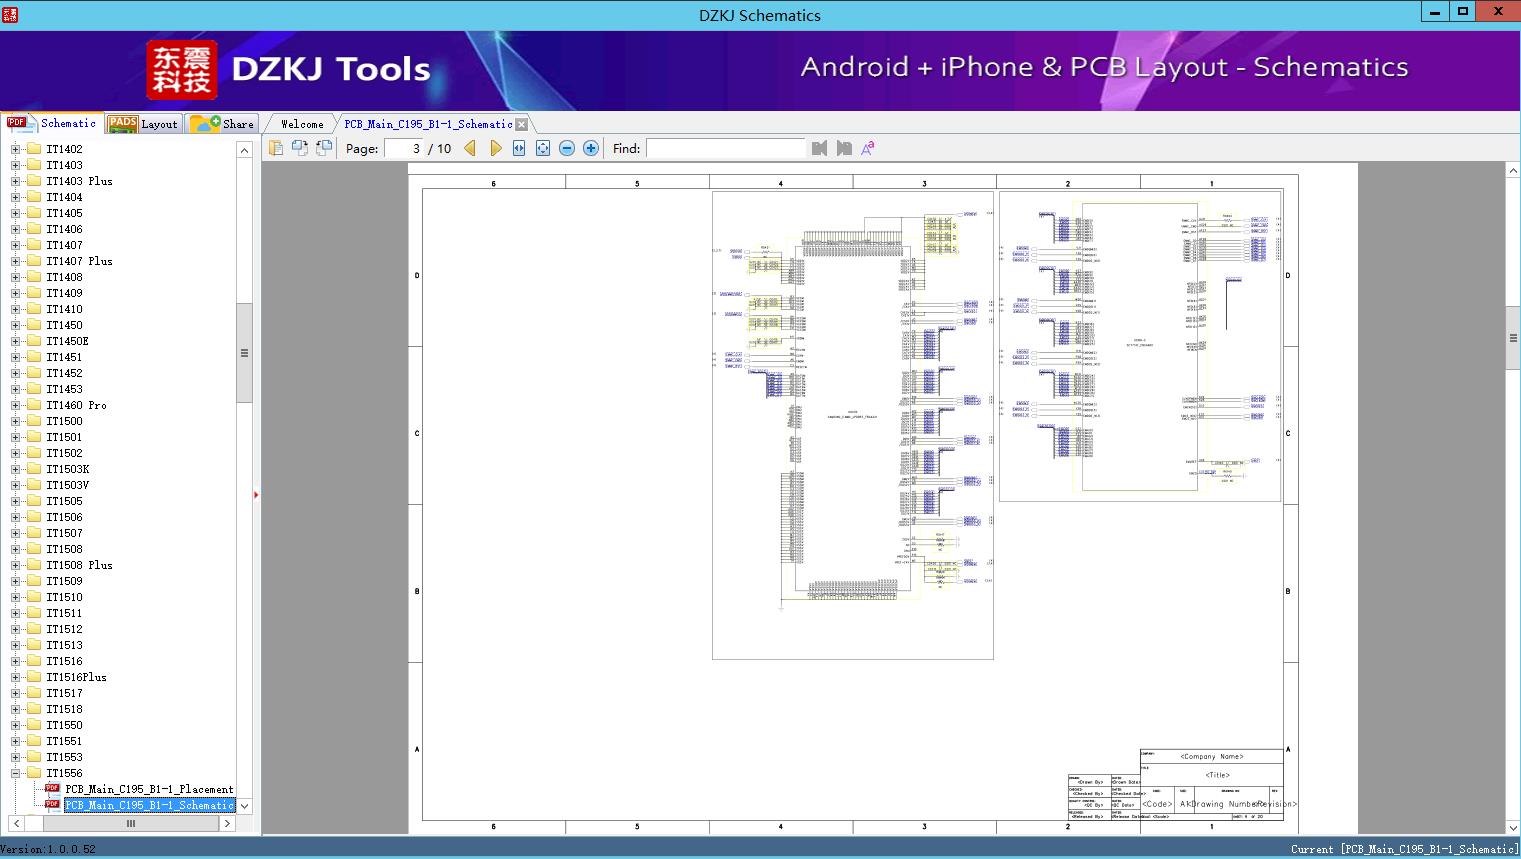
Task: Select the IT1512 tree item
Action: 64,629
